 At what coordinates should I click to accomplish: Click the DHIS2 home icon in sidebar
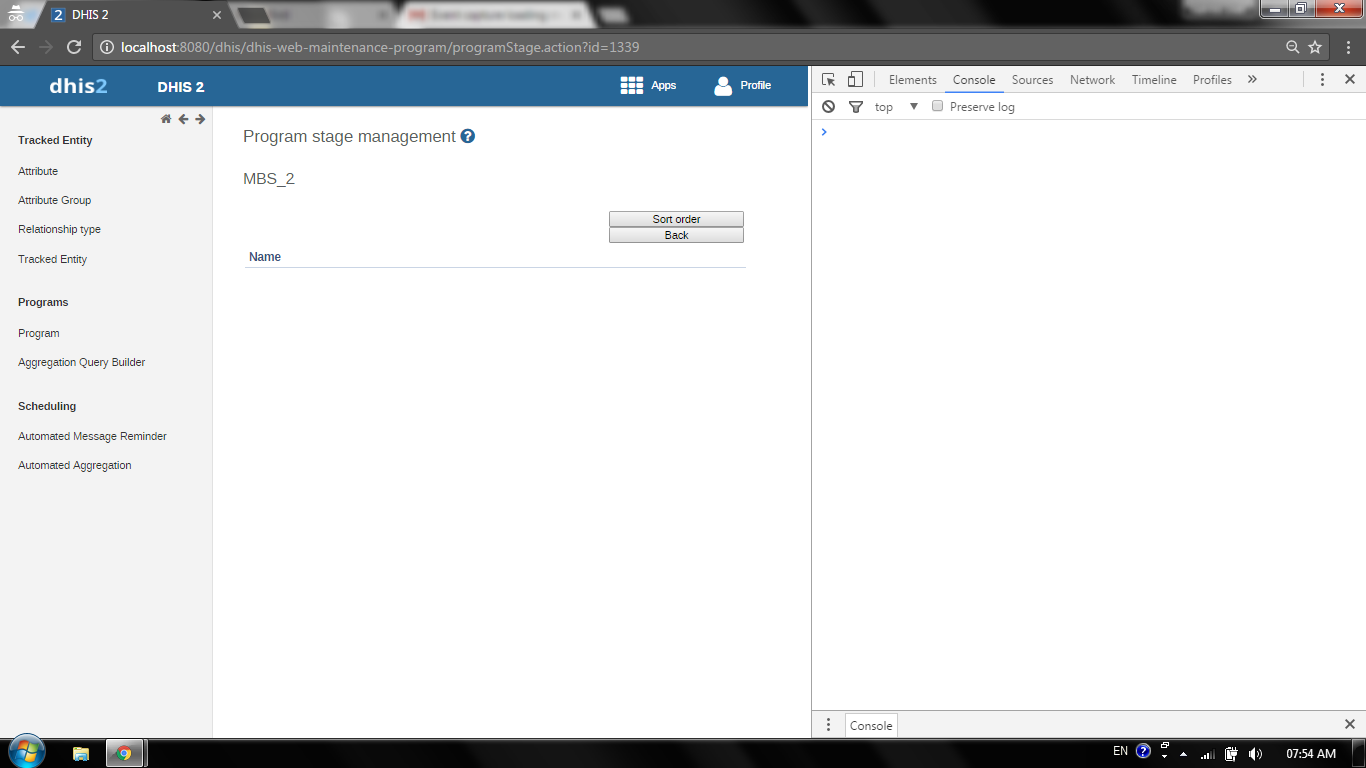point(166,119)
